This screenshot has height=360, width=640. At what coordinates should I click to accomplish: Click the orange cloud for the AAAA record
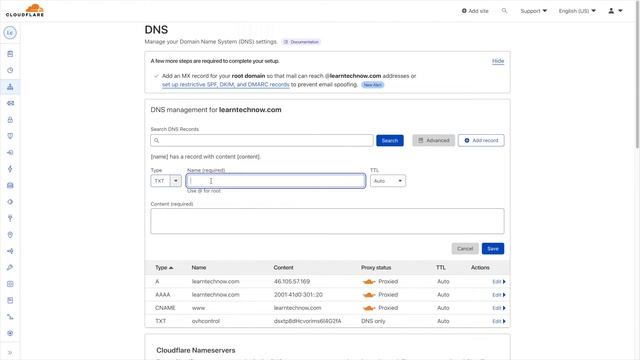click(369, 295)
